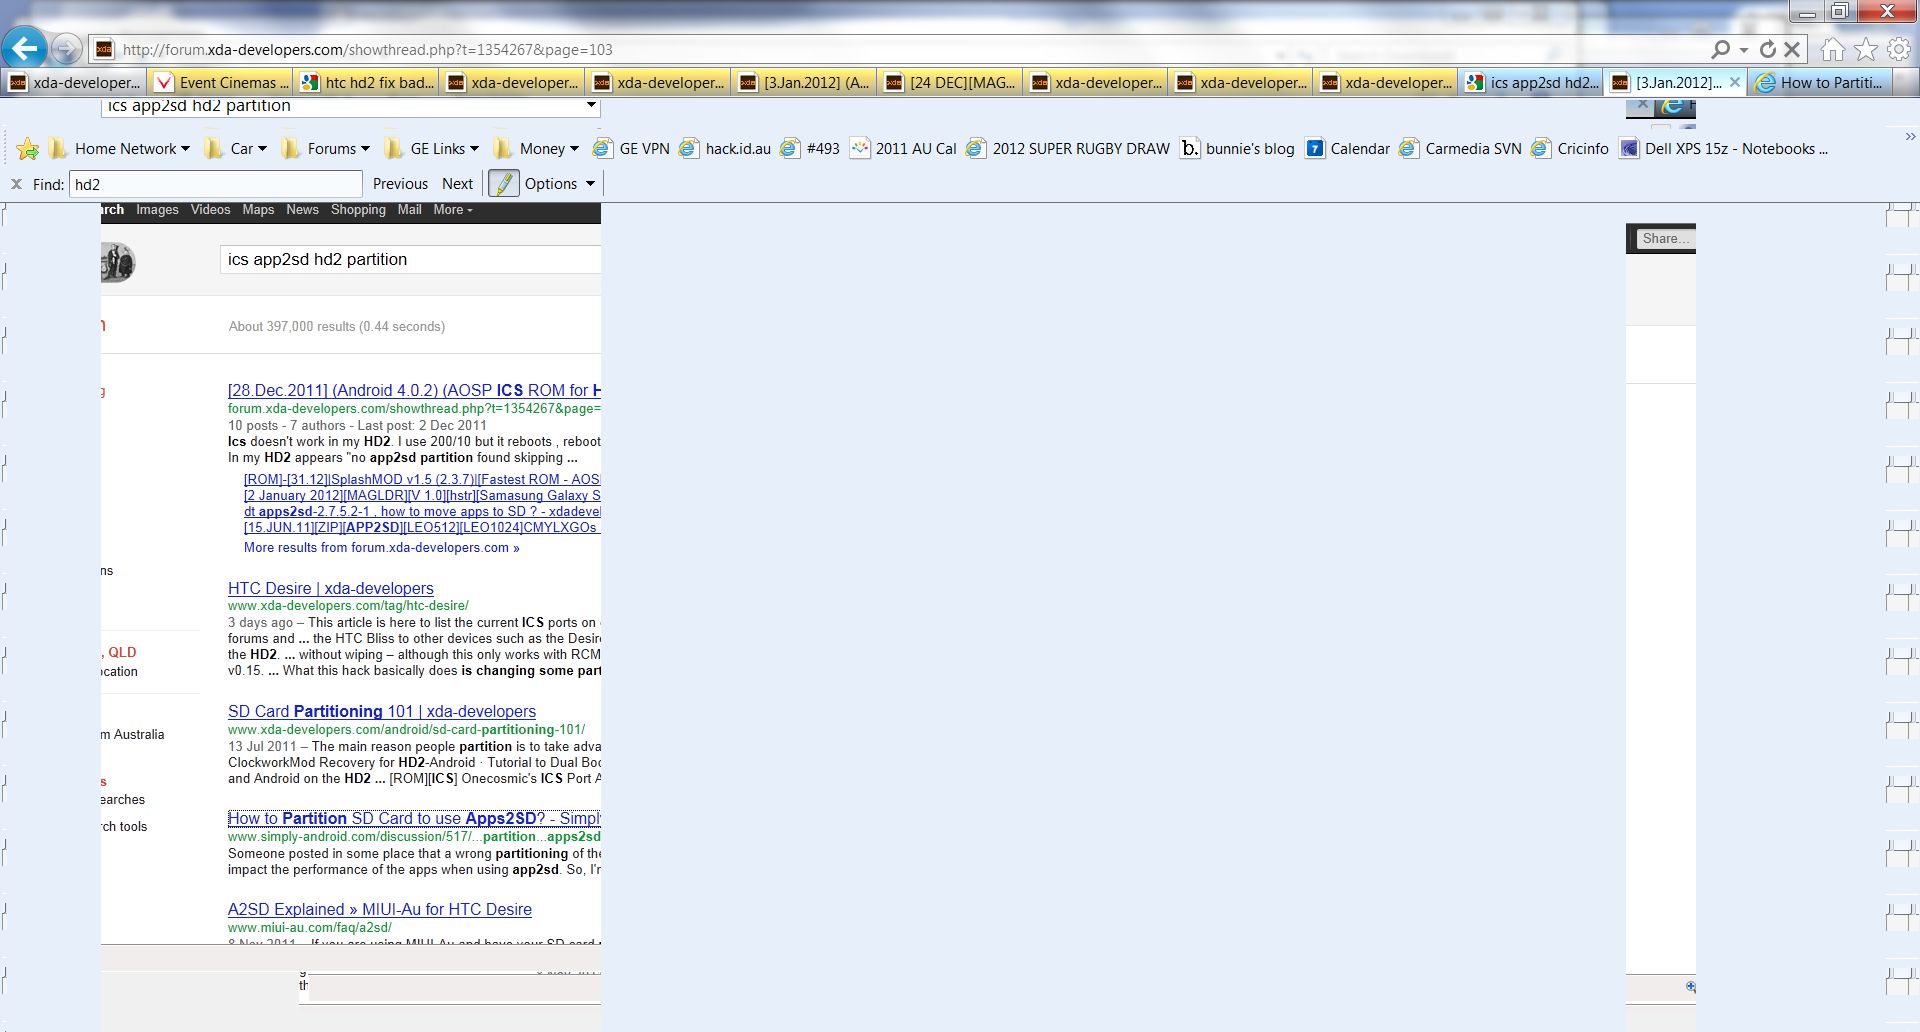Open 'More results from forum.xda-developers.com'

click(x=381, y=548)
